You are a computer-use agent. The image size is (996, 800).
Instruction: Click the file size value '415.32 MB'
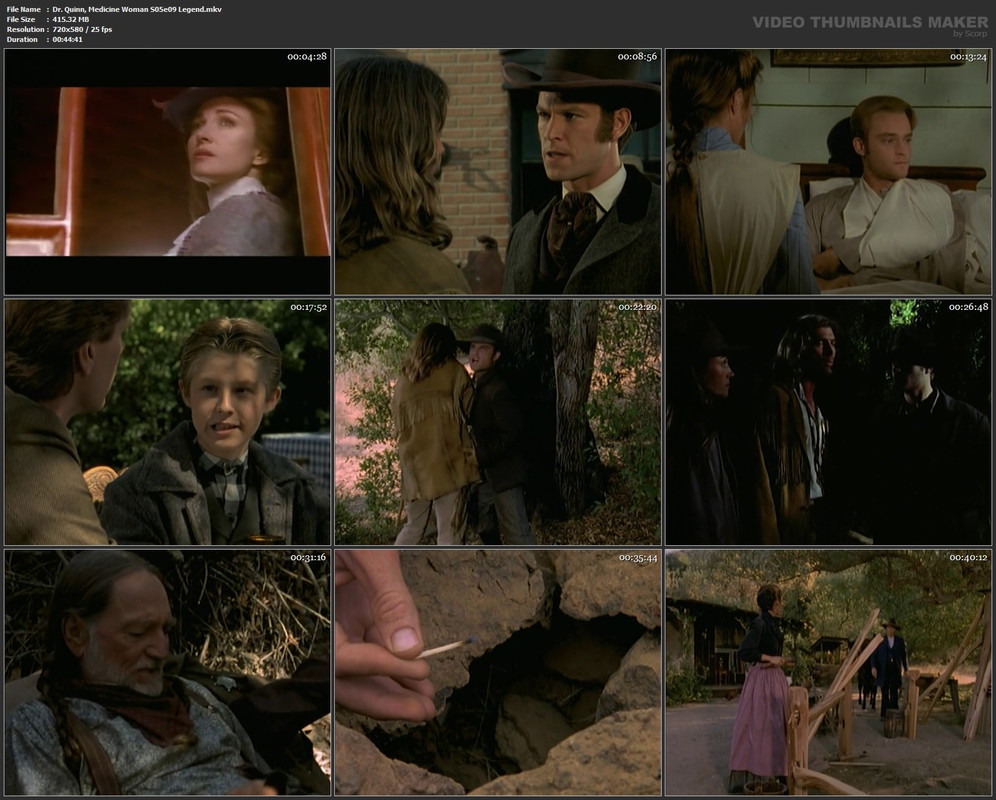(71, 20)
